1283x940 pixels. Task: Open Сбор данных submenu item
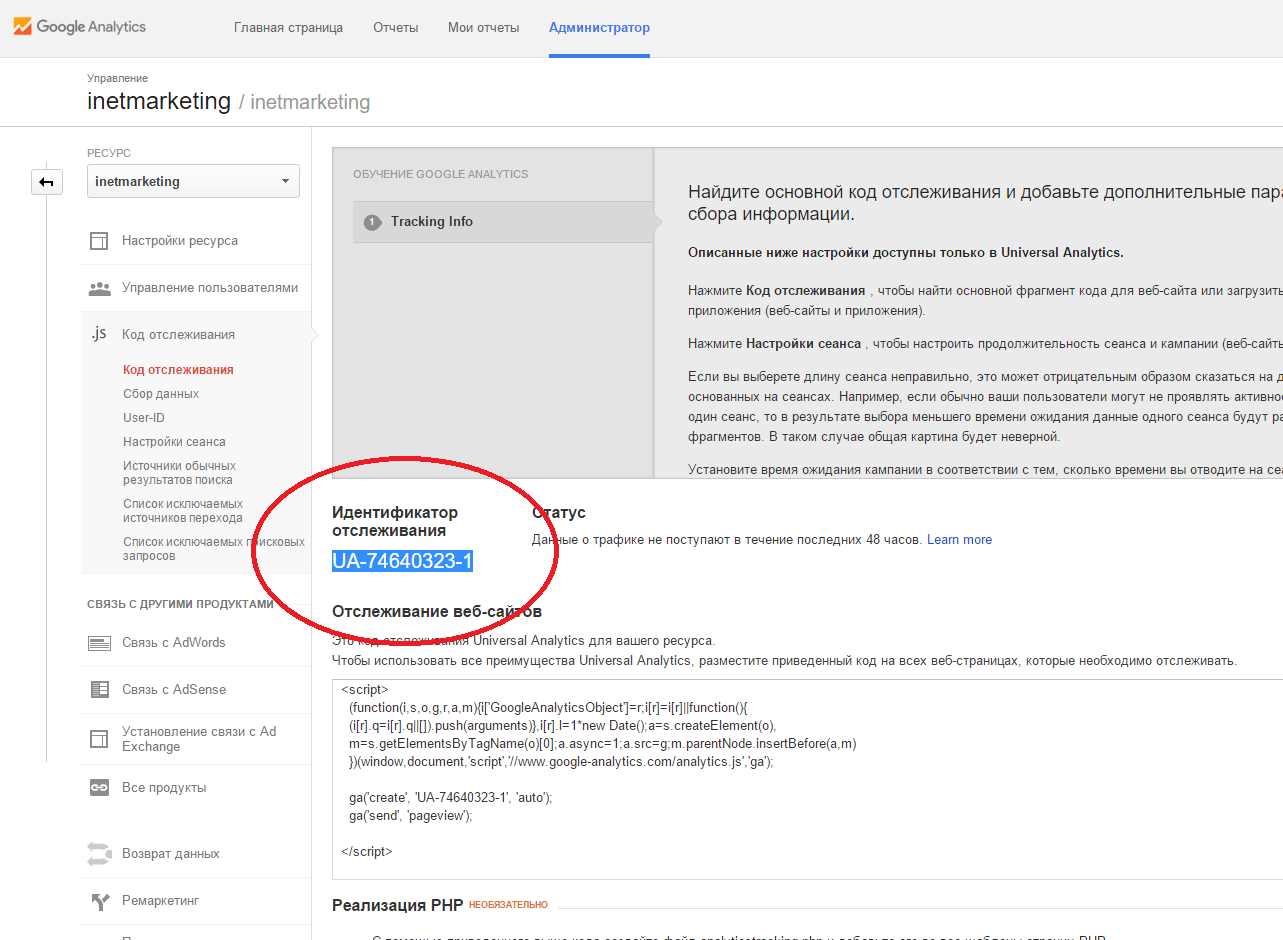pyautogui.click(x=161, y=394)
